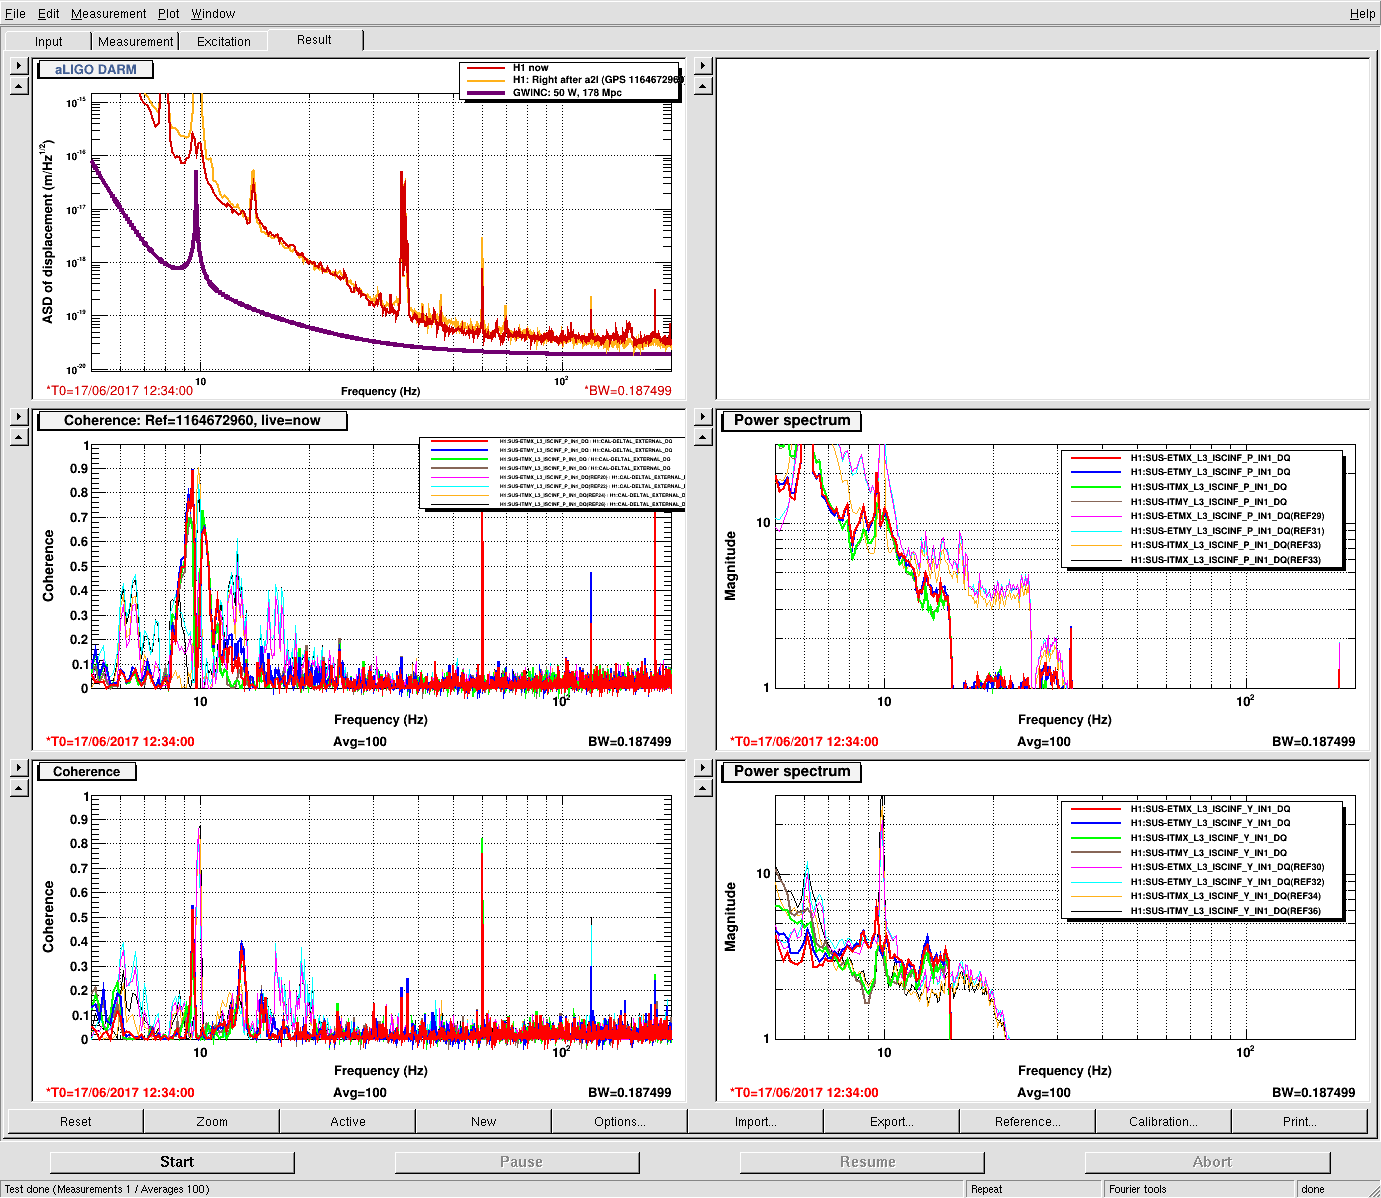Viewport: 1381px width, 1198px height.
Task: Click H1:SUS-ETMX_L3_ISCINF_P_IN1_DQ legend entry
Action: pos(1210,458)
